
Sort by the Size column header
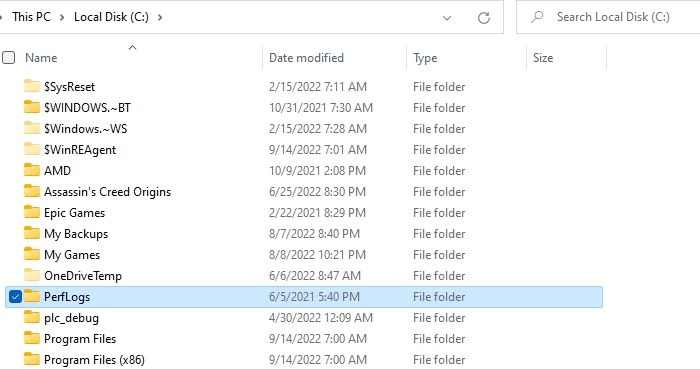(543, 58)
